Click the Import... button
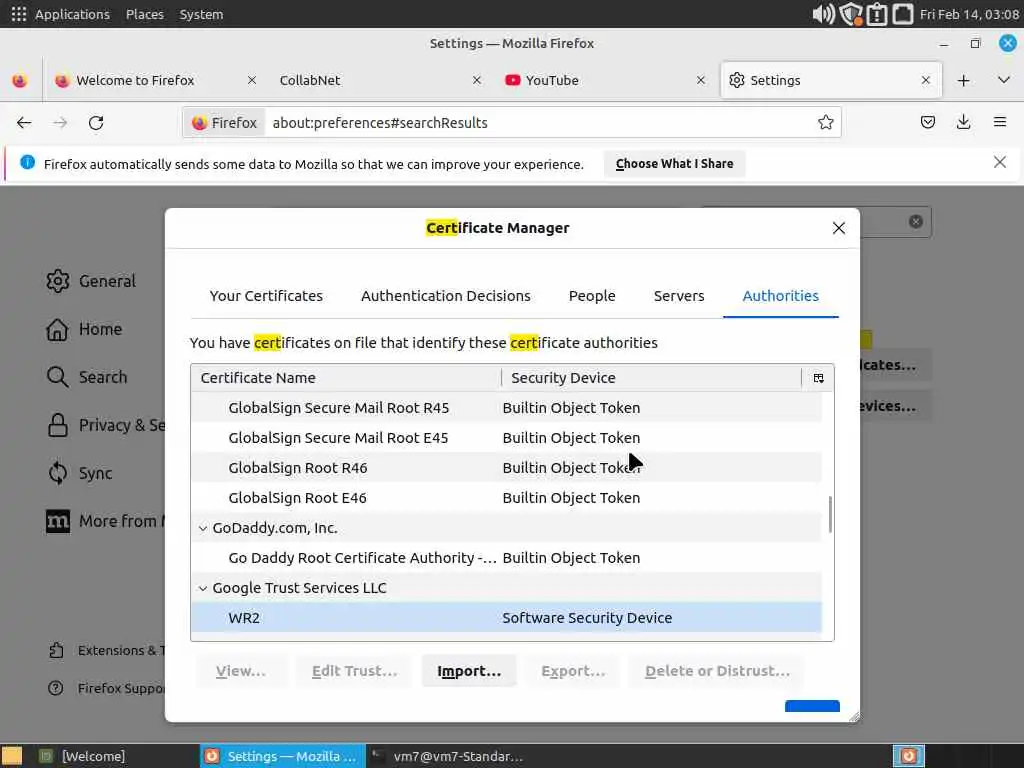This screenshot has width=1024, height=768. pos(469,671)
